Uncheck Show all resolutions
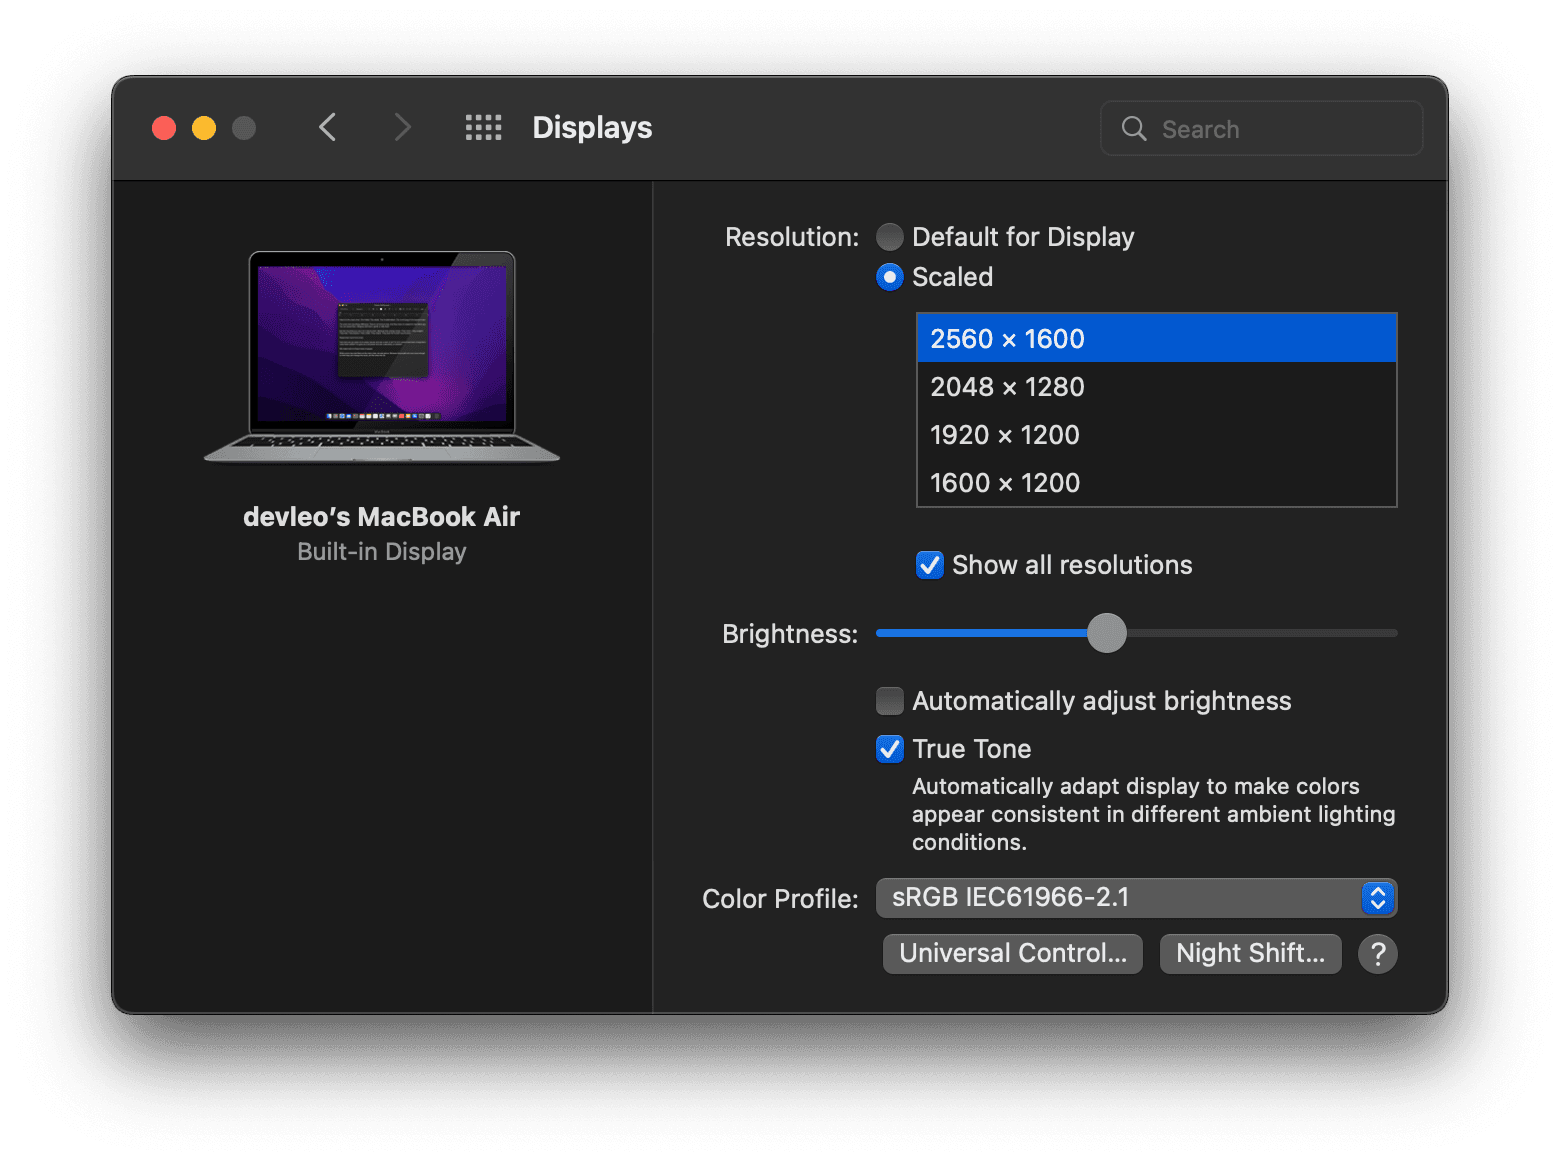The height and width of the screenshot is (1162, 1560). point(930,565)
